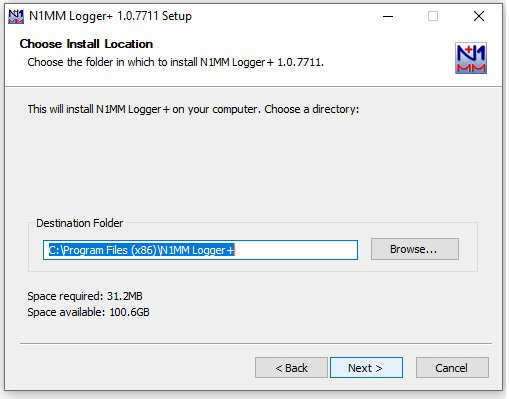Click the 'Destination Folder' group label
This screenshot has width=509, height=399.
point(80,223)
